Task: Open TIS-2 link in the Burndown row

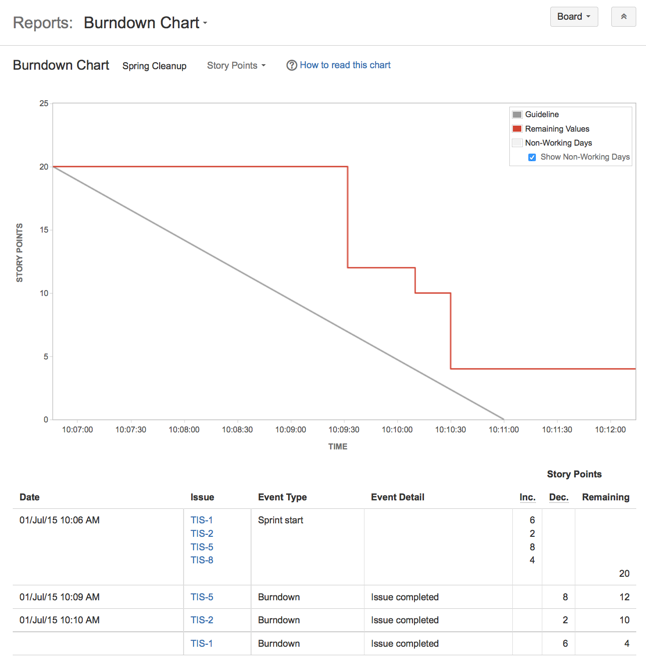Action: click(x=201, y=620)
